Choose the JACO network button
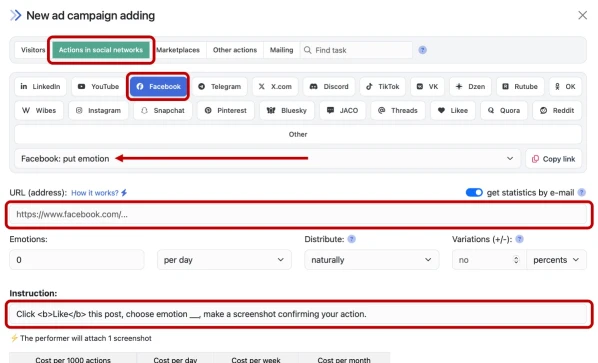598x363 pixels. coord(342,111)
